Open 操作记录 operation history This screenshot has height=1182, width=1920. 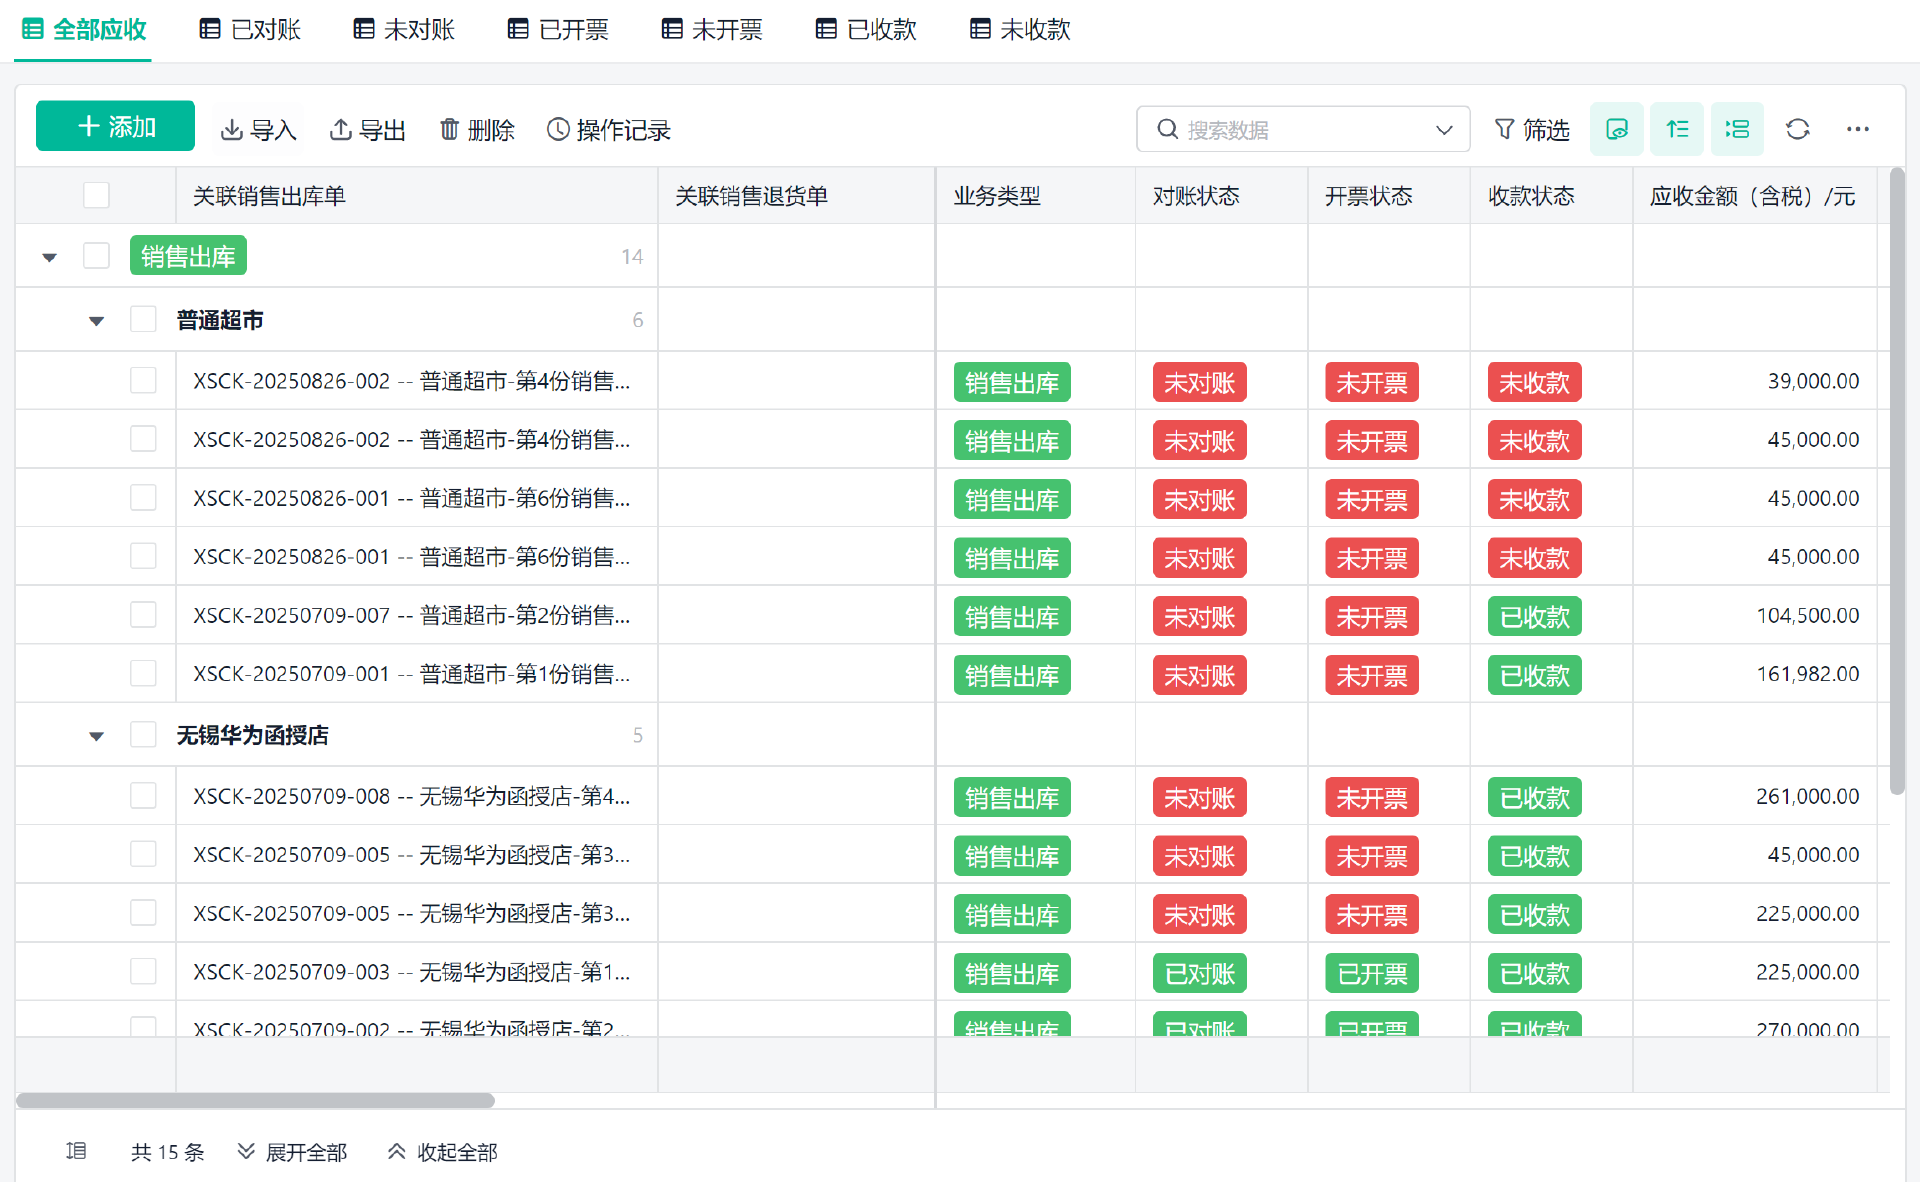[x=608, y=129]
